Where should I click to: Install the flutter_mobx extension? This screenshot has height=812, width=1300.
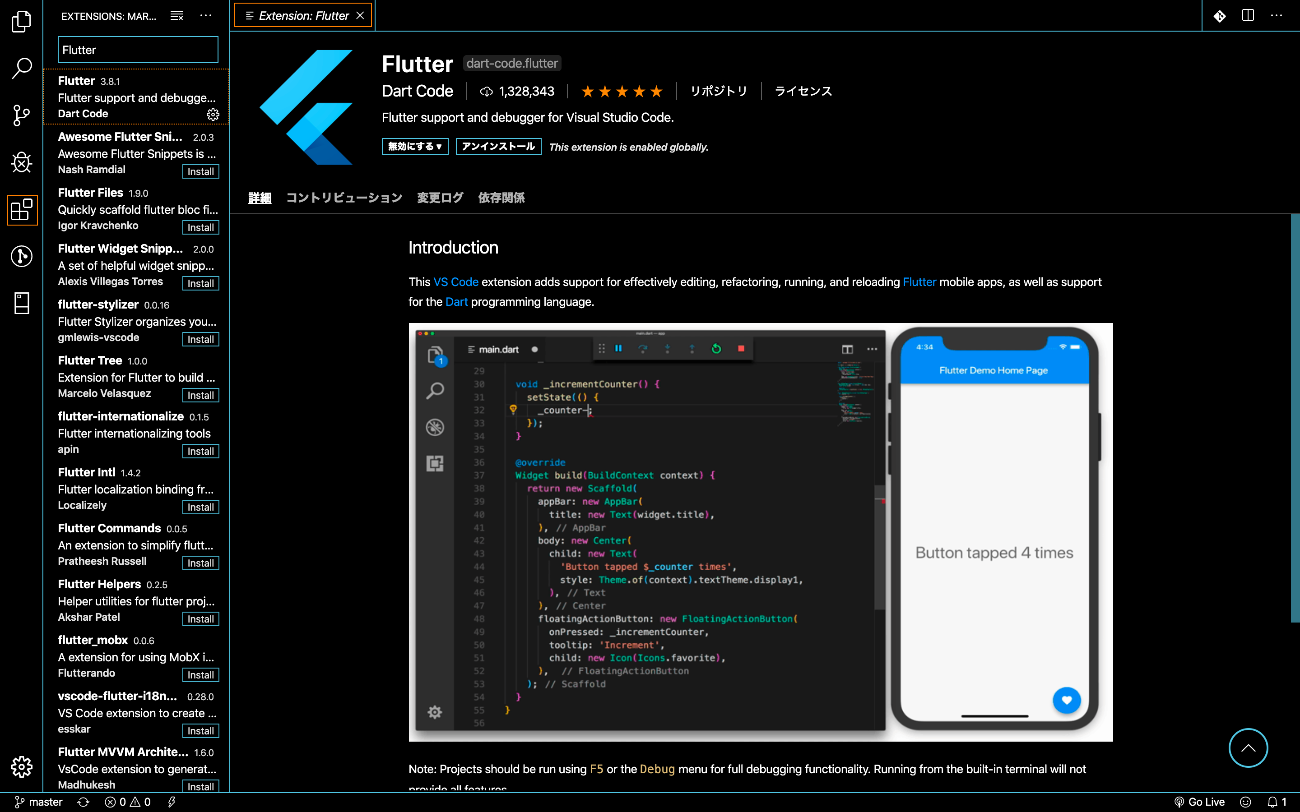tap(201, 676)
